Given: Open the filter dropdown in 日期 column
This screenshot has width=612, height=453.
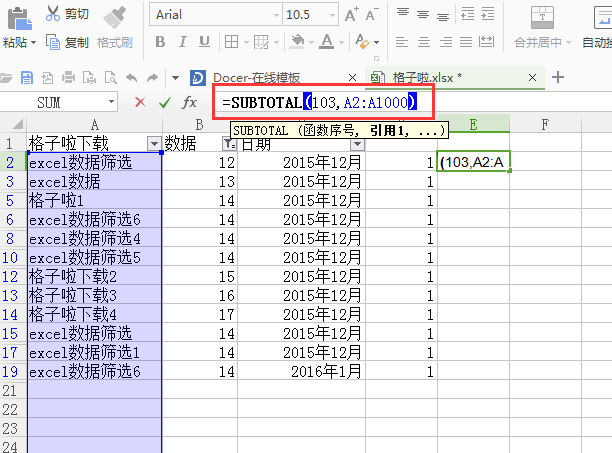Looking at the screenshot, I should [x=357, y=144].
